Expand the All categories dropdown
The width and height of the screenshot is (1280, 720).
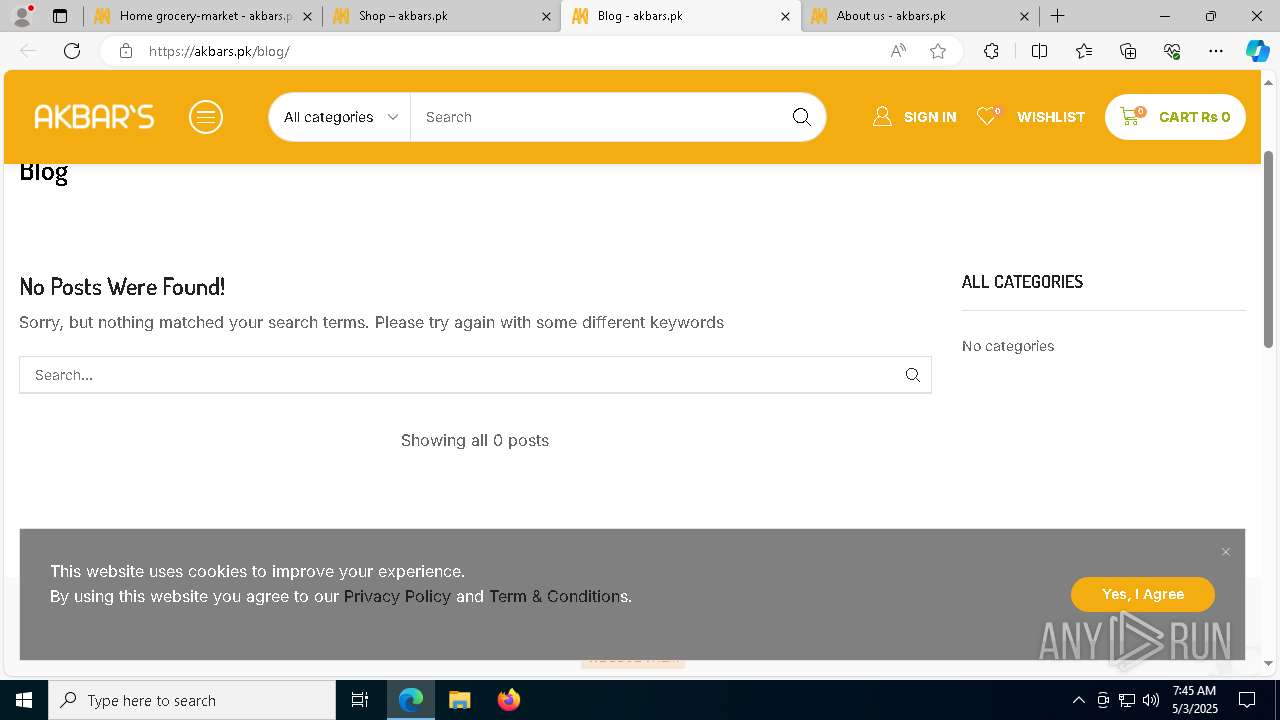pyautogui.click(x=340, y=117)
